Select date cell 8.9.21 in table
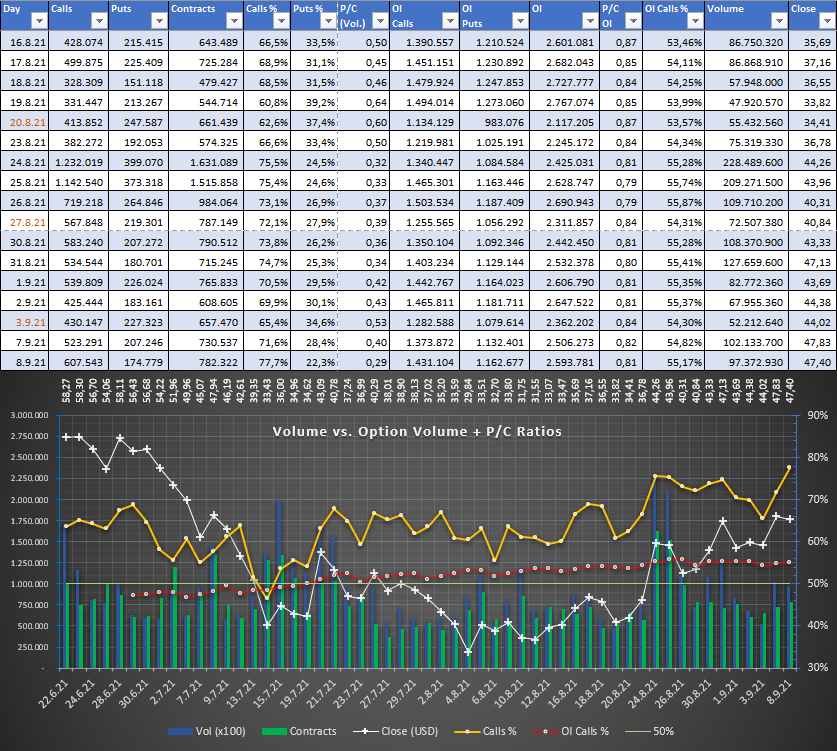 coord(25,362)
